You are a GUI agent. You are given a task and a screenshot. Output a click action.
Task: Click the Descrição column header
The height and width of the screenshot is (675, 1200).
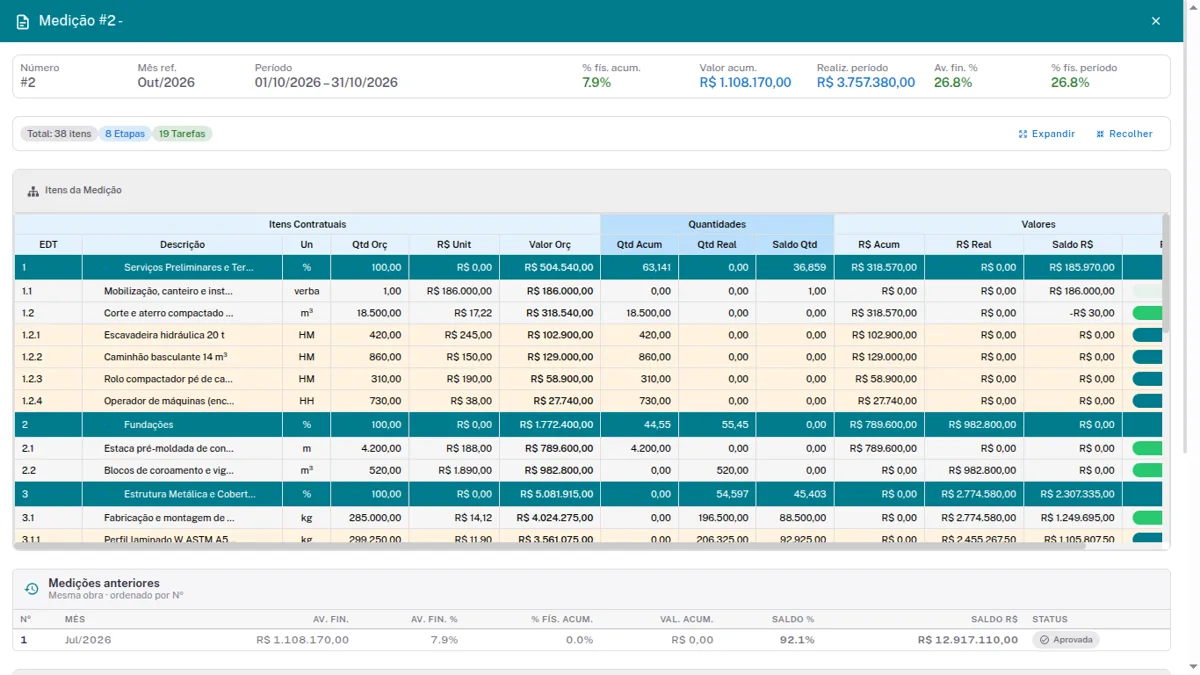point(182,245)
